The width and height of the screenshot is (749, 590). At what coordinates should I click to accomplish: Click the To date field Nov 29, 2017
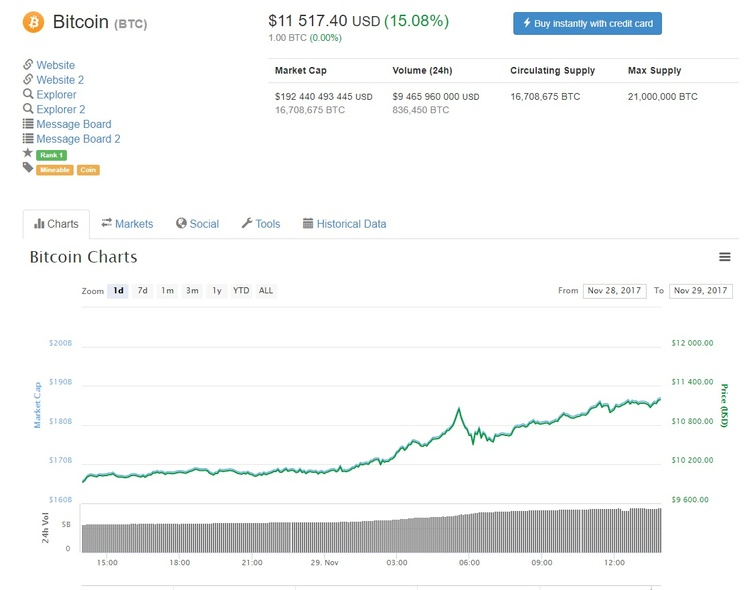coord(701,291)
